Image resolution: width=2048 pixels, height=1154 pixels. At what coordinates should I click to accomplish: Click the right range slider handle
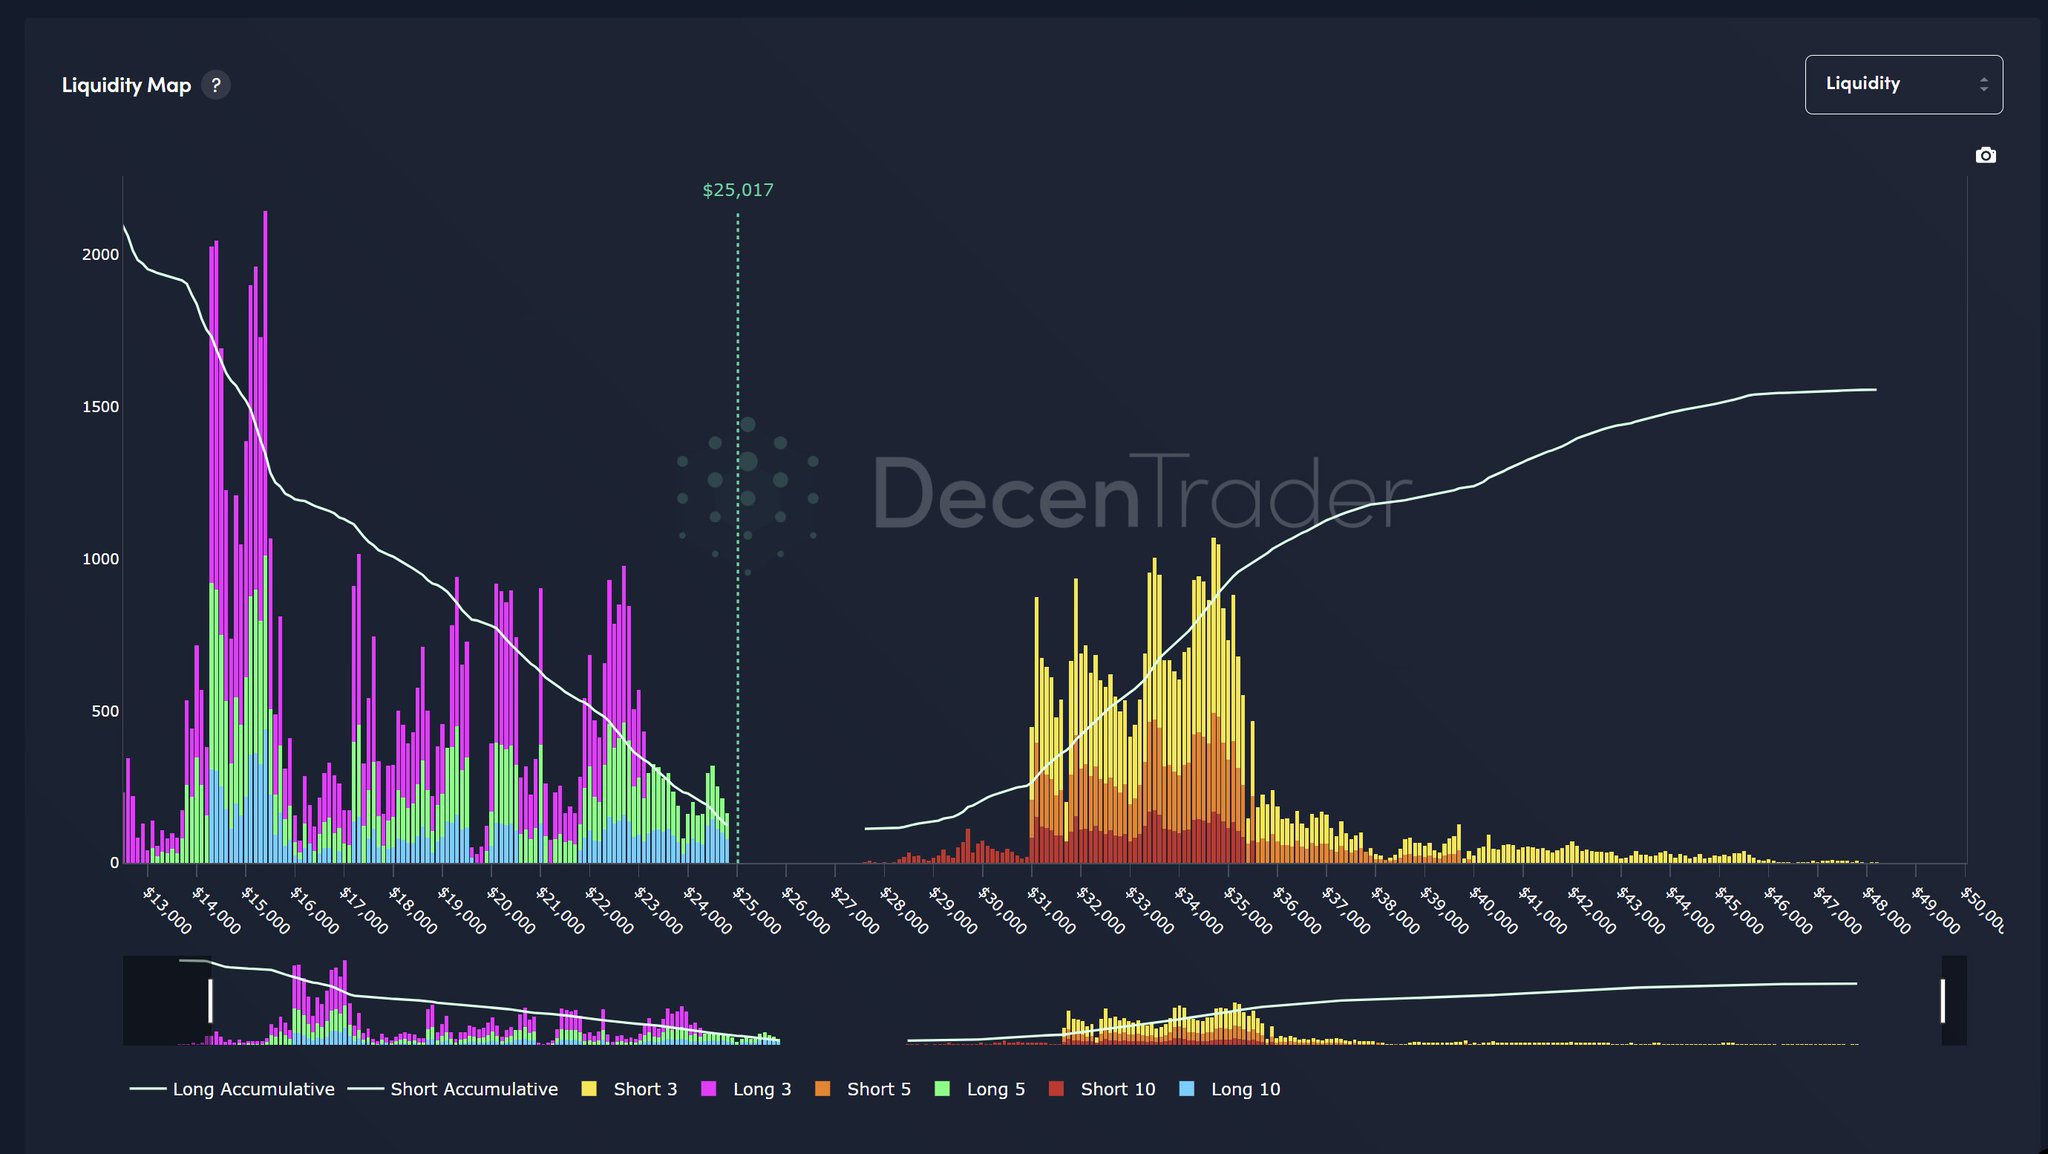(x=1943, y=1001)
